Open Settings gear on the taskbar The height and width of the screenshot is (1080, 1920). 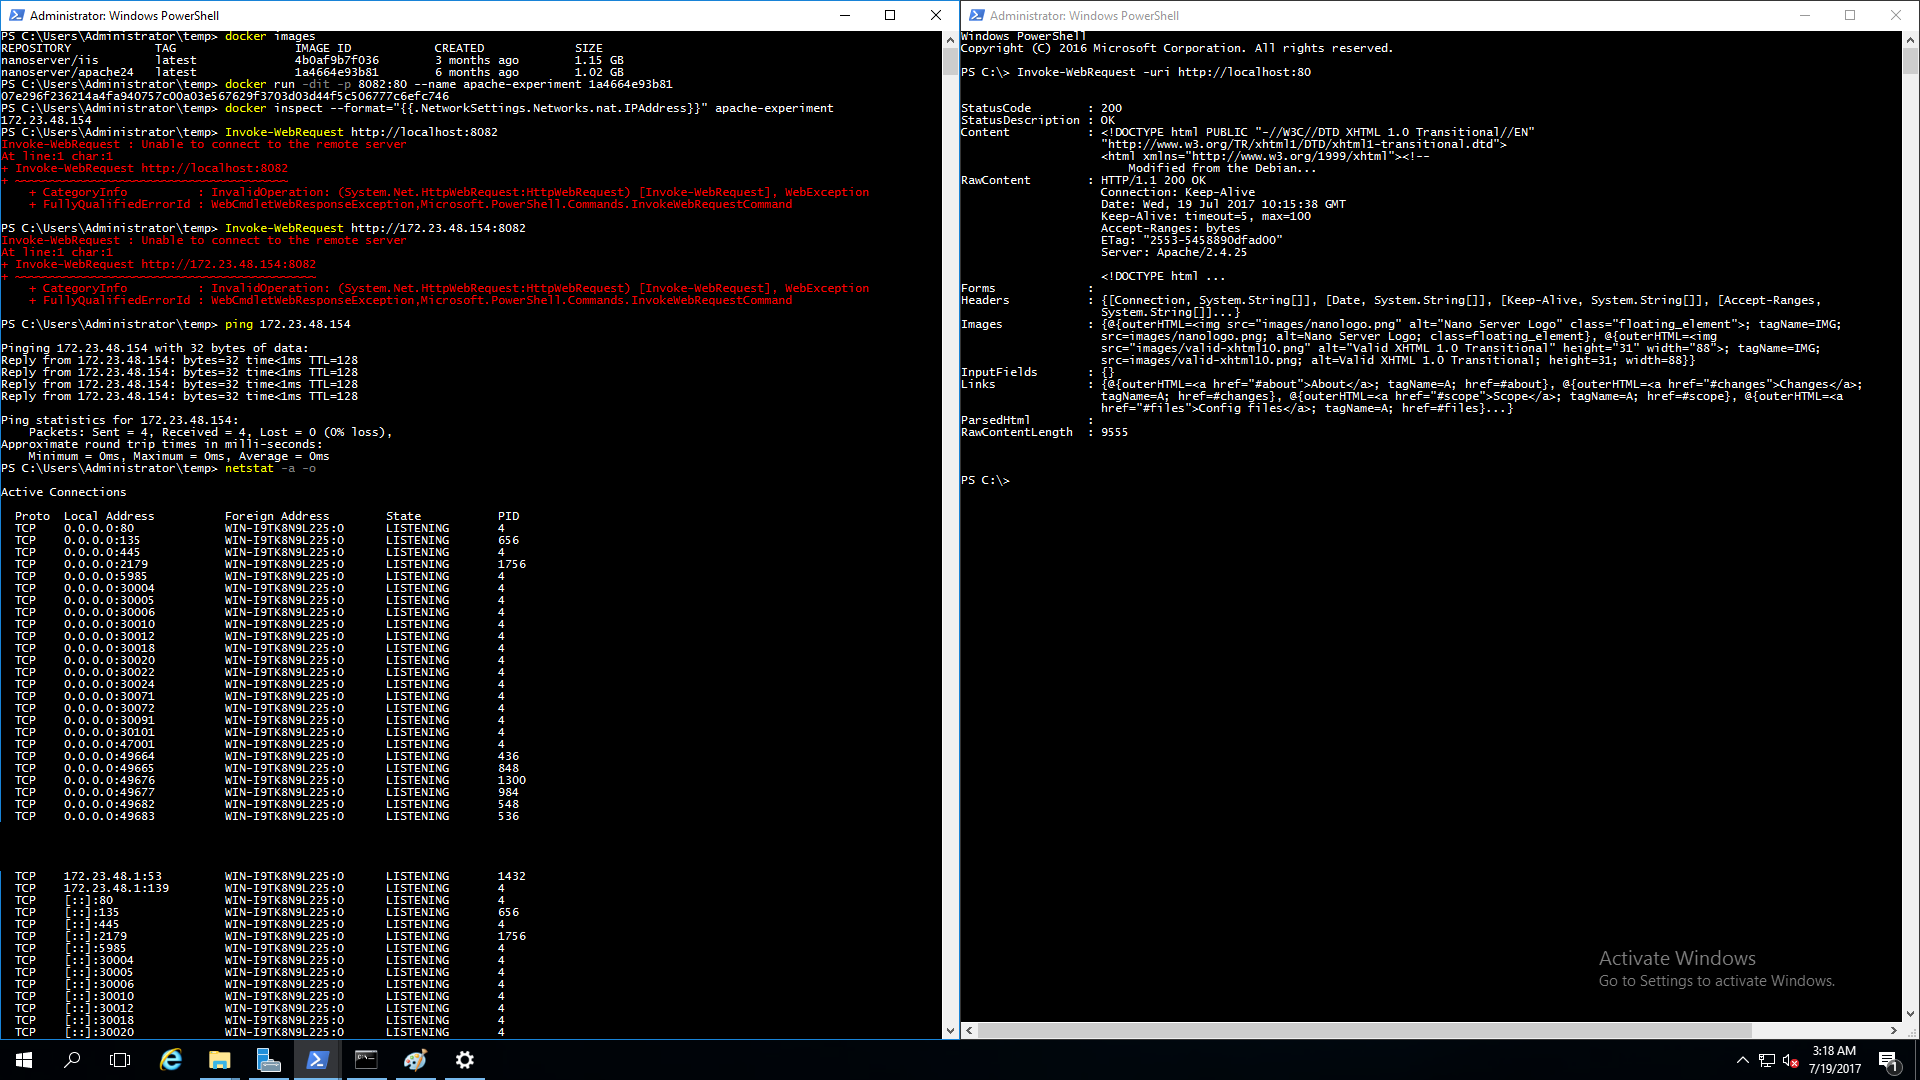[x=464, y=1060]
